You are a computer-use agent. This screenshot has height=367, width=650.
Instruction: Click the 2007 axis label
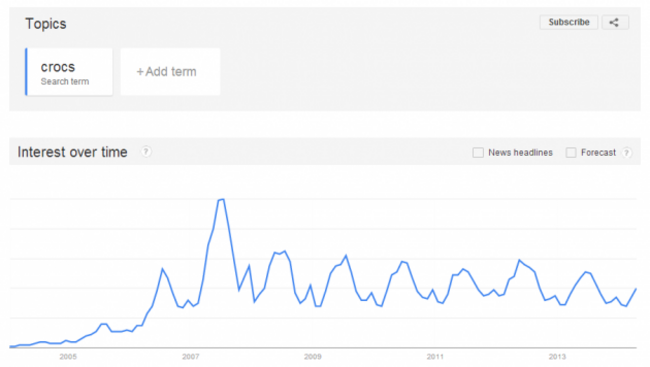[x=191, y=357]
